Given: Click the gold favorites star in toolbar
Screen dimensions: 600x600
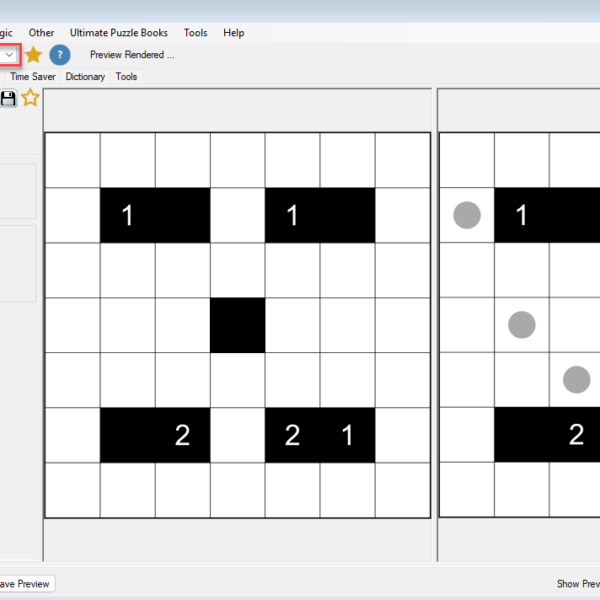Looking at the screenshot, I should click(33, 55).
